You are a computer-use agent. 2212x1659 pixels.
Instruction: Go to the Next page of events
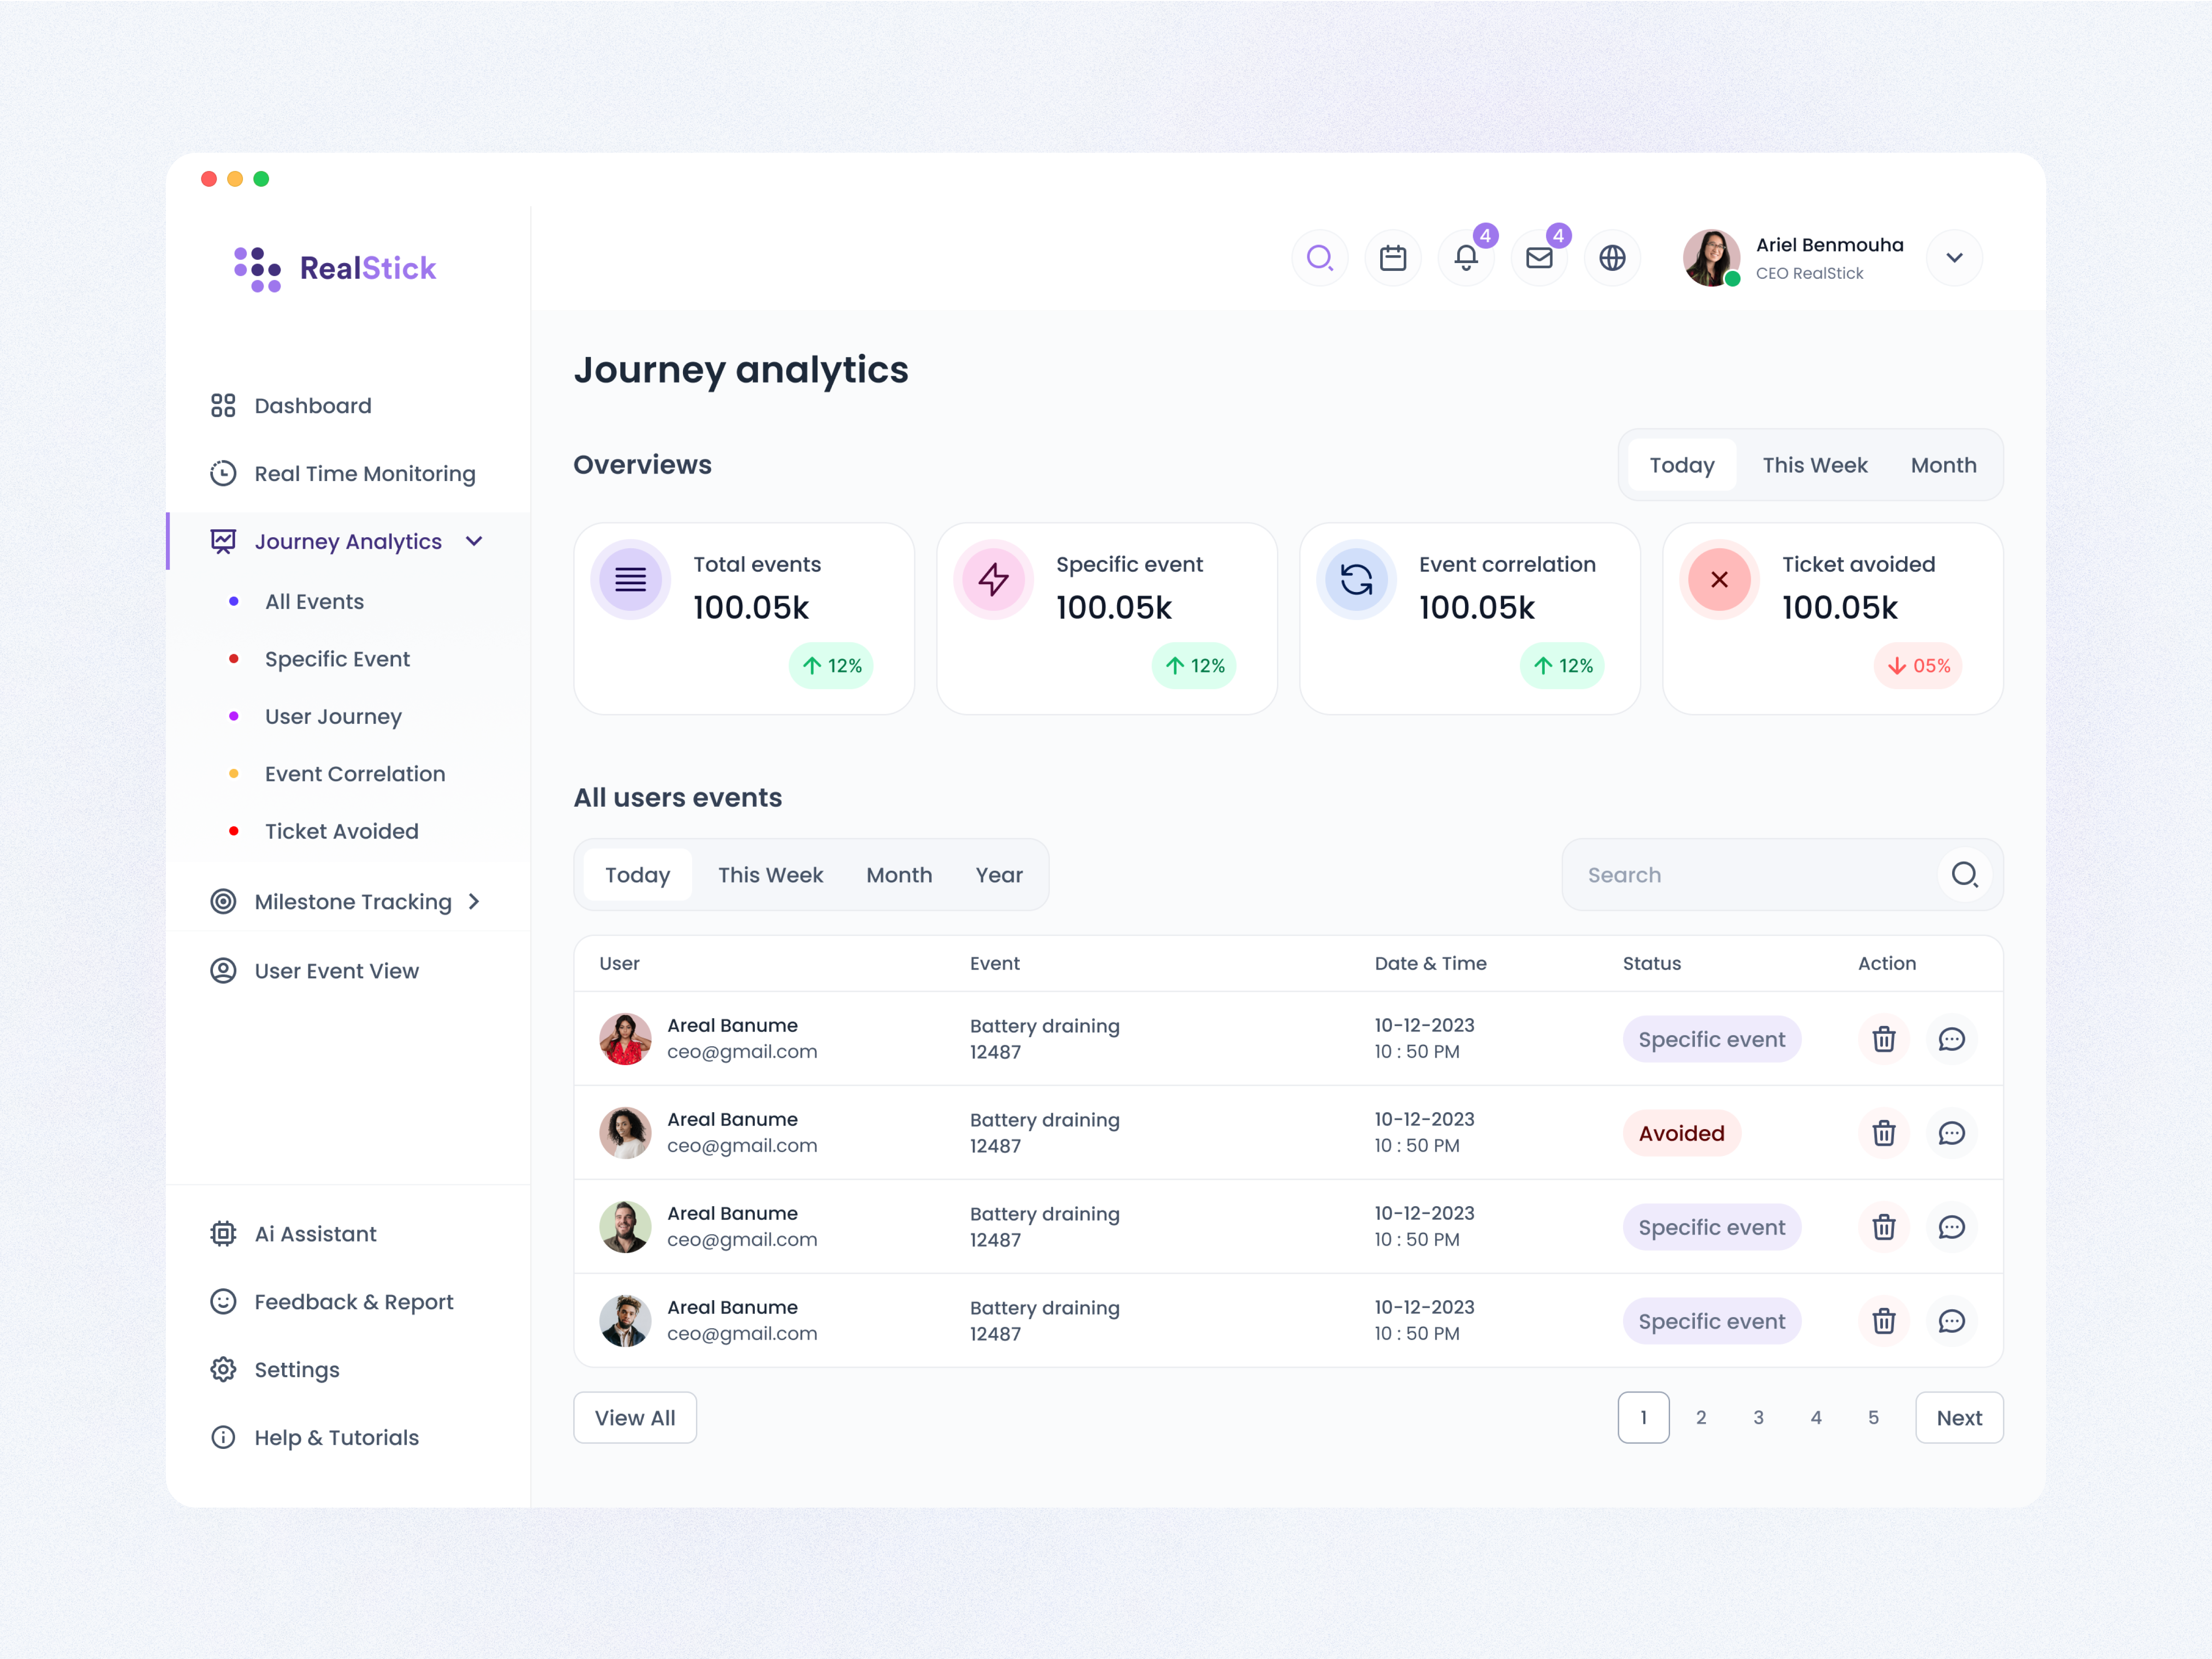point(1958,1417)
